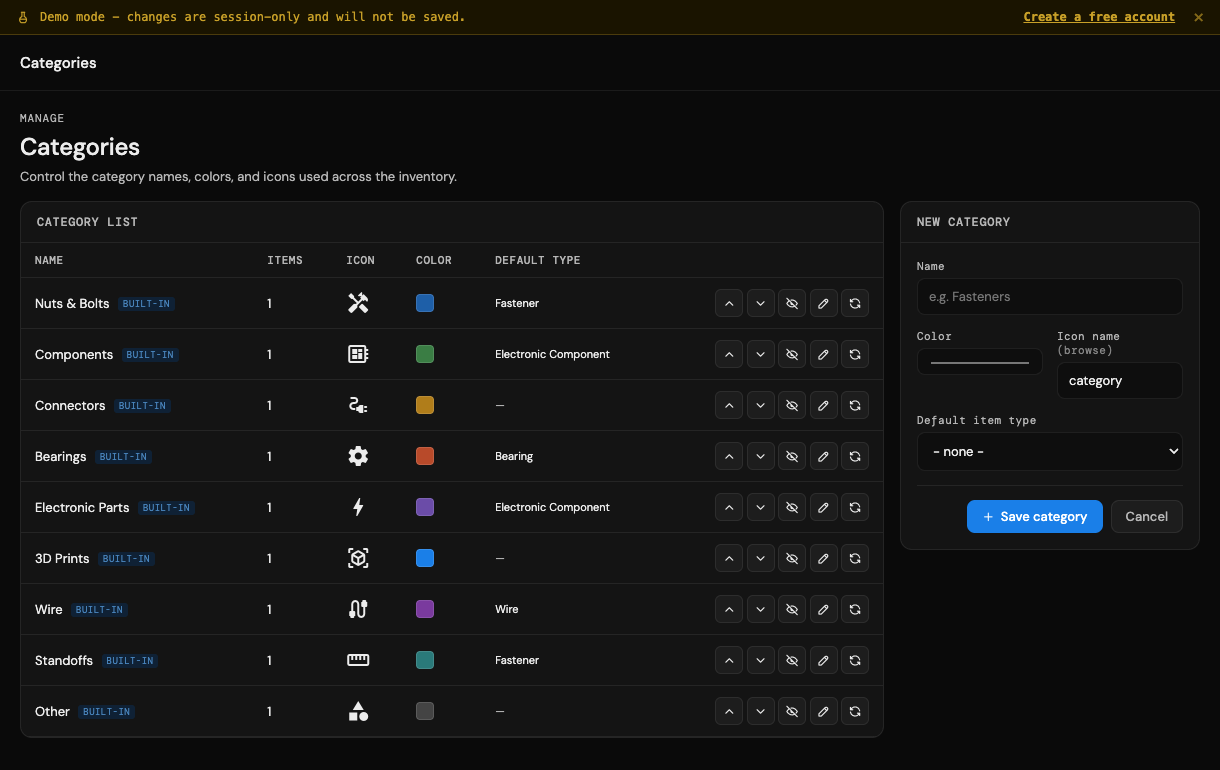Viewport: 1220px width, 770px height.
Task: Move Standoffs category up
Action: click(729, 660)
